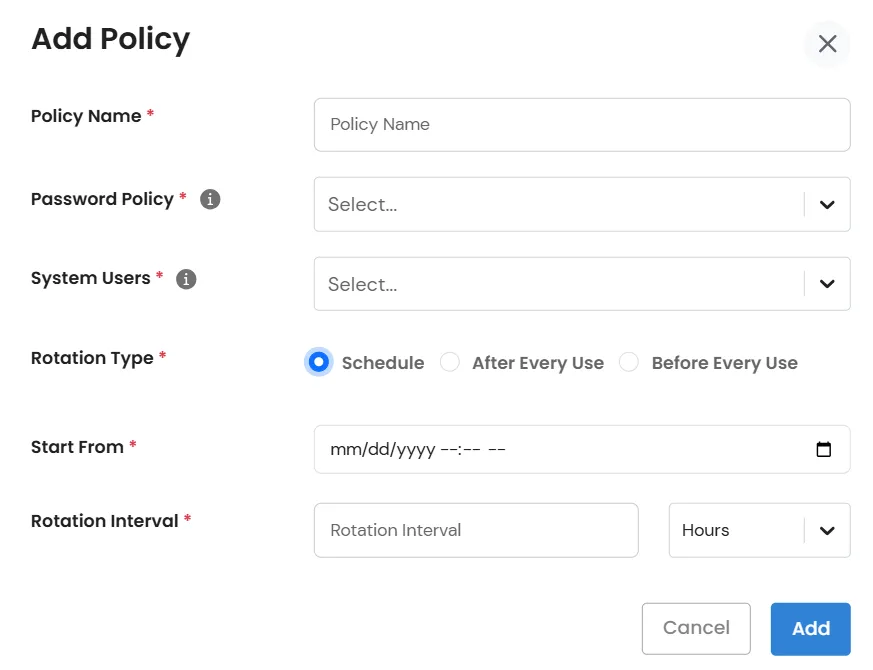Click the Rotation Interval label

click(105, 521)
